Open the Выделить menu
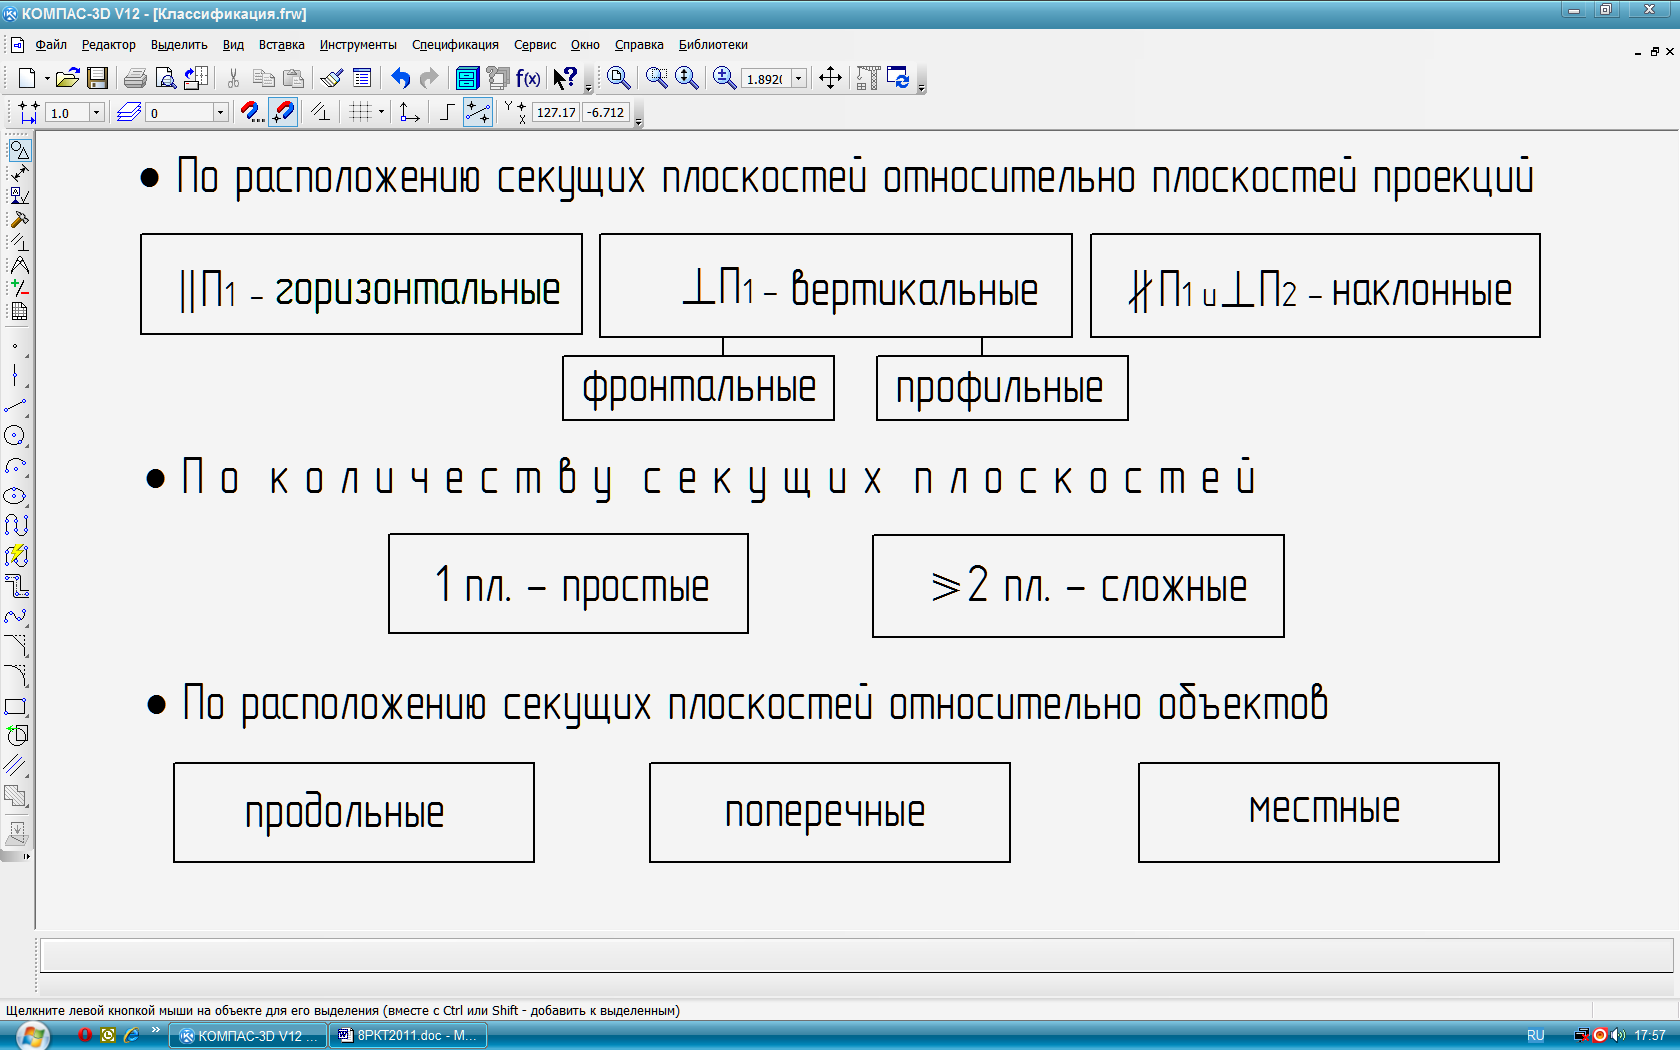Screen dimensions: 1680x1050 coord(179,45)
